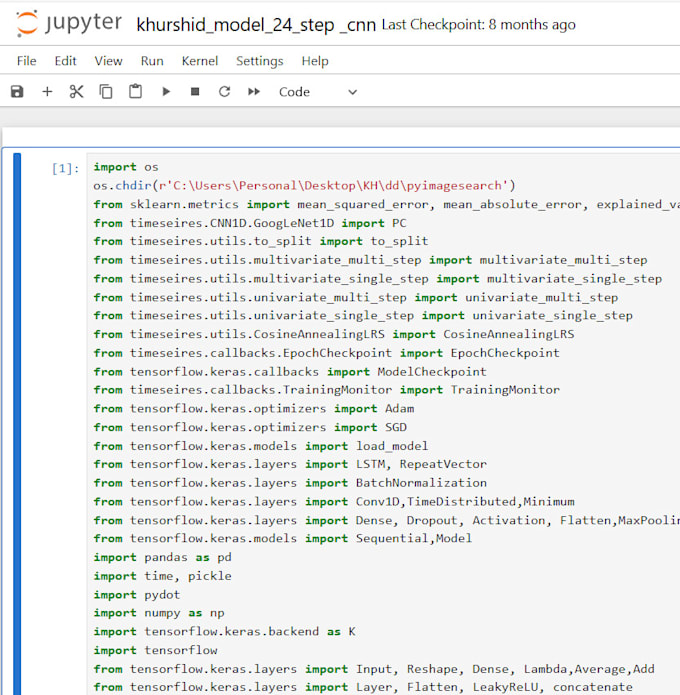
Task: Open the cell type Code dropdown
Action: (x=317, y=92)
